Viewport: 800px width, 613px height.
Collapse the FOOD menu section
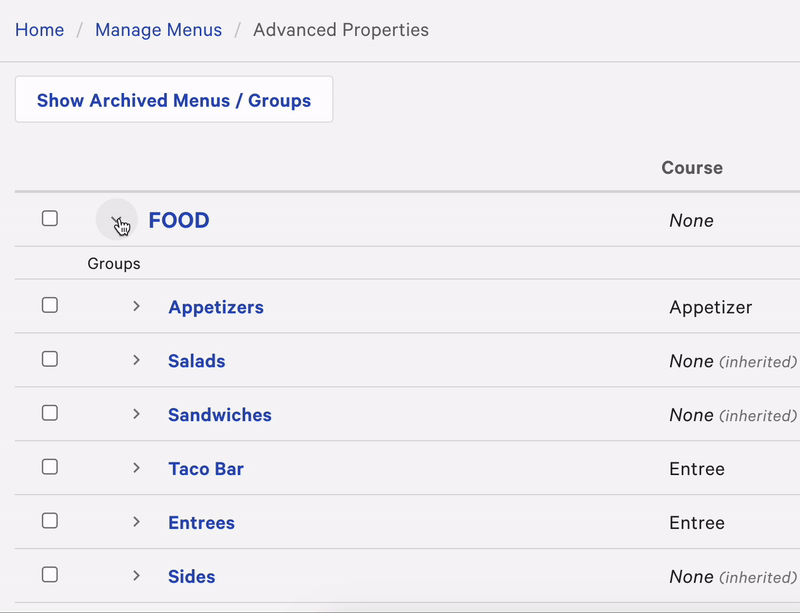[x=117, y=219]
